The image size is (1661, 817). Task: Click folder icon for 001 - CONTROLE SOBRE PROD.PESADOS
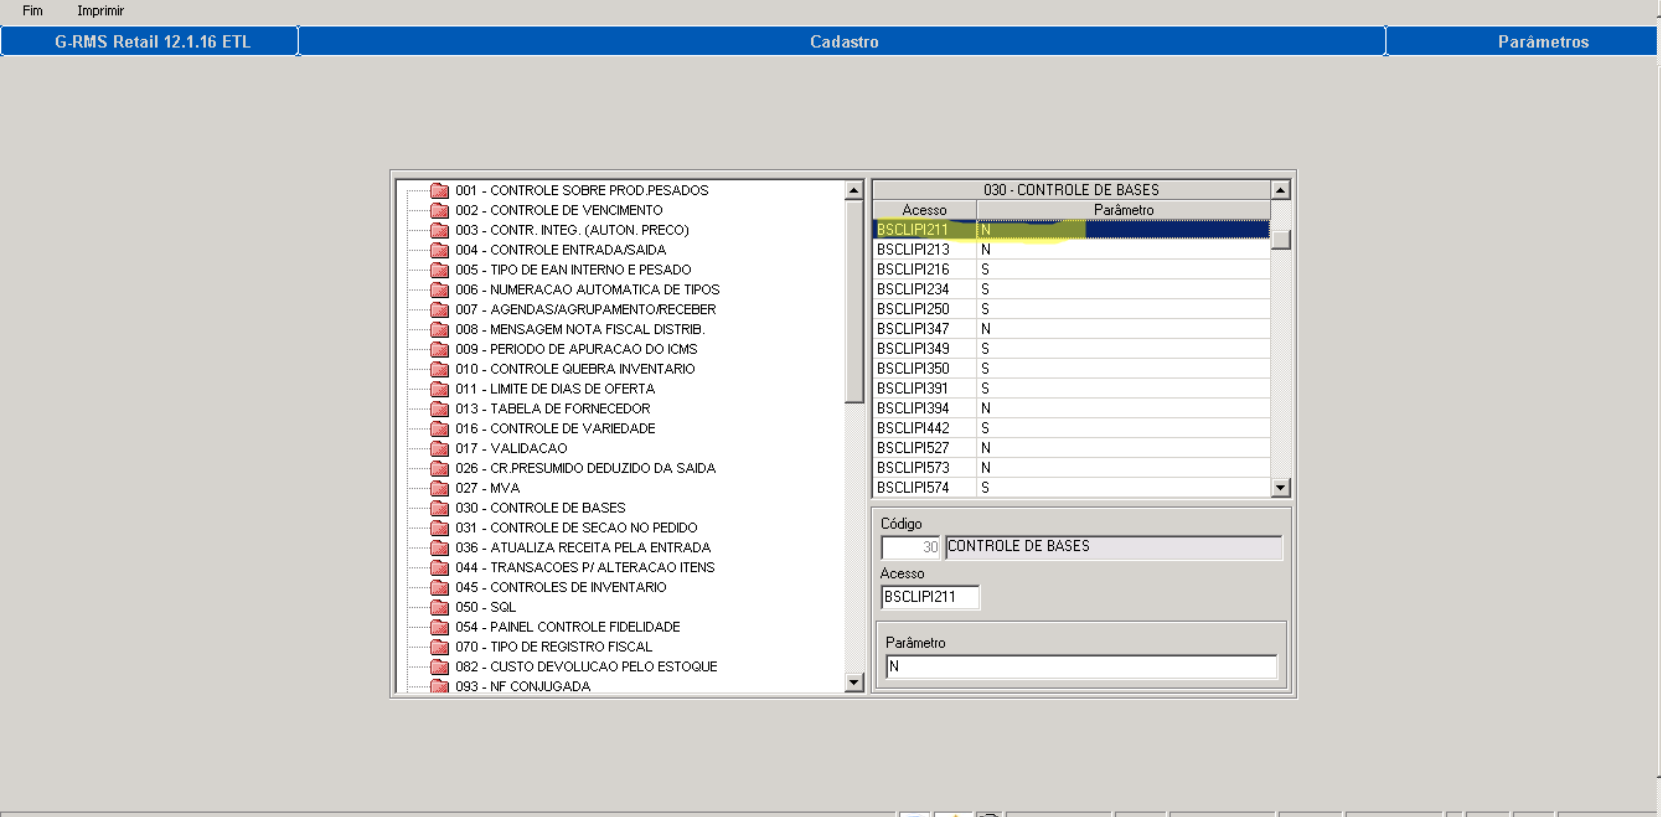[x=439, y=190]
